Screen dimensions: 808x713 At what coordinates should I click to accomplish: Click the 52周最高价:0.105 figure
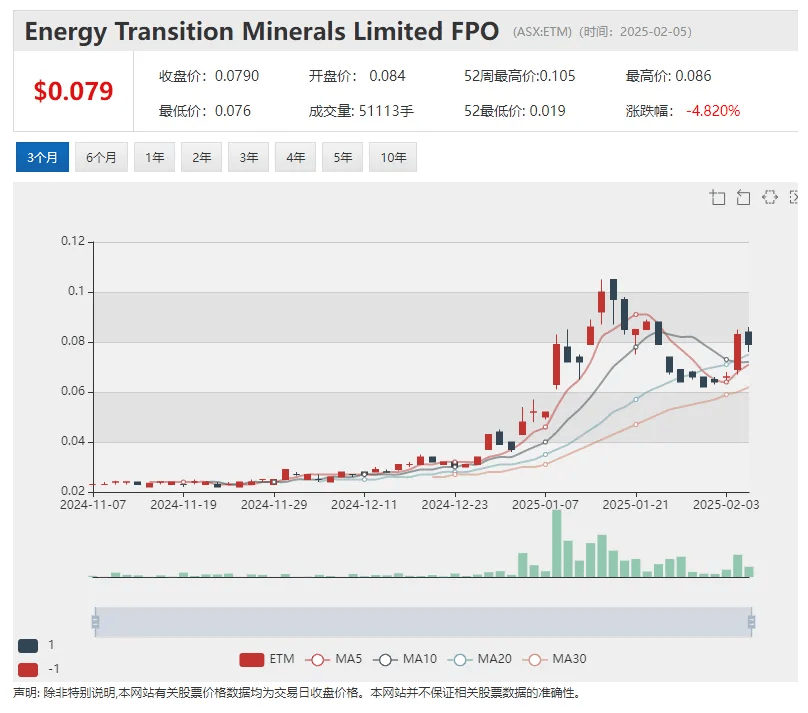coord(519,76)
